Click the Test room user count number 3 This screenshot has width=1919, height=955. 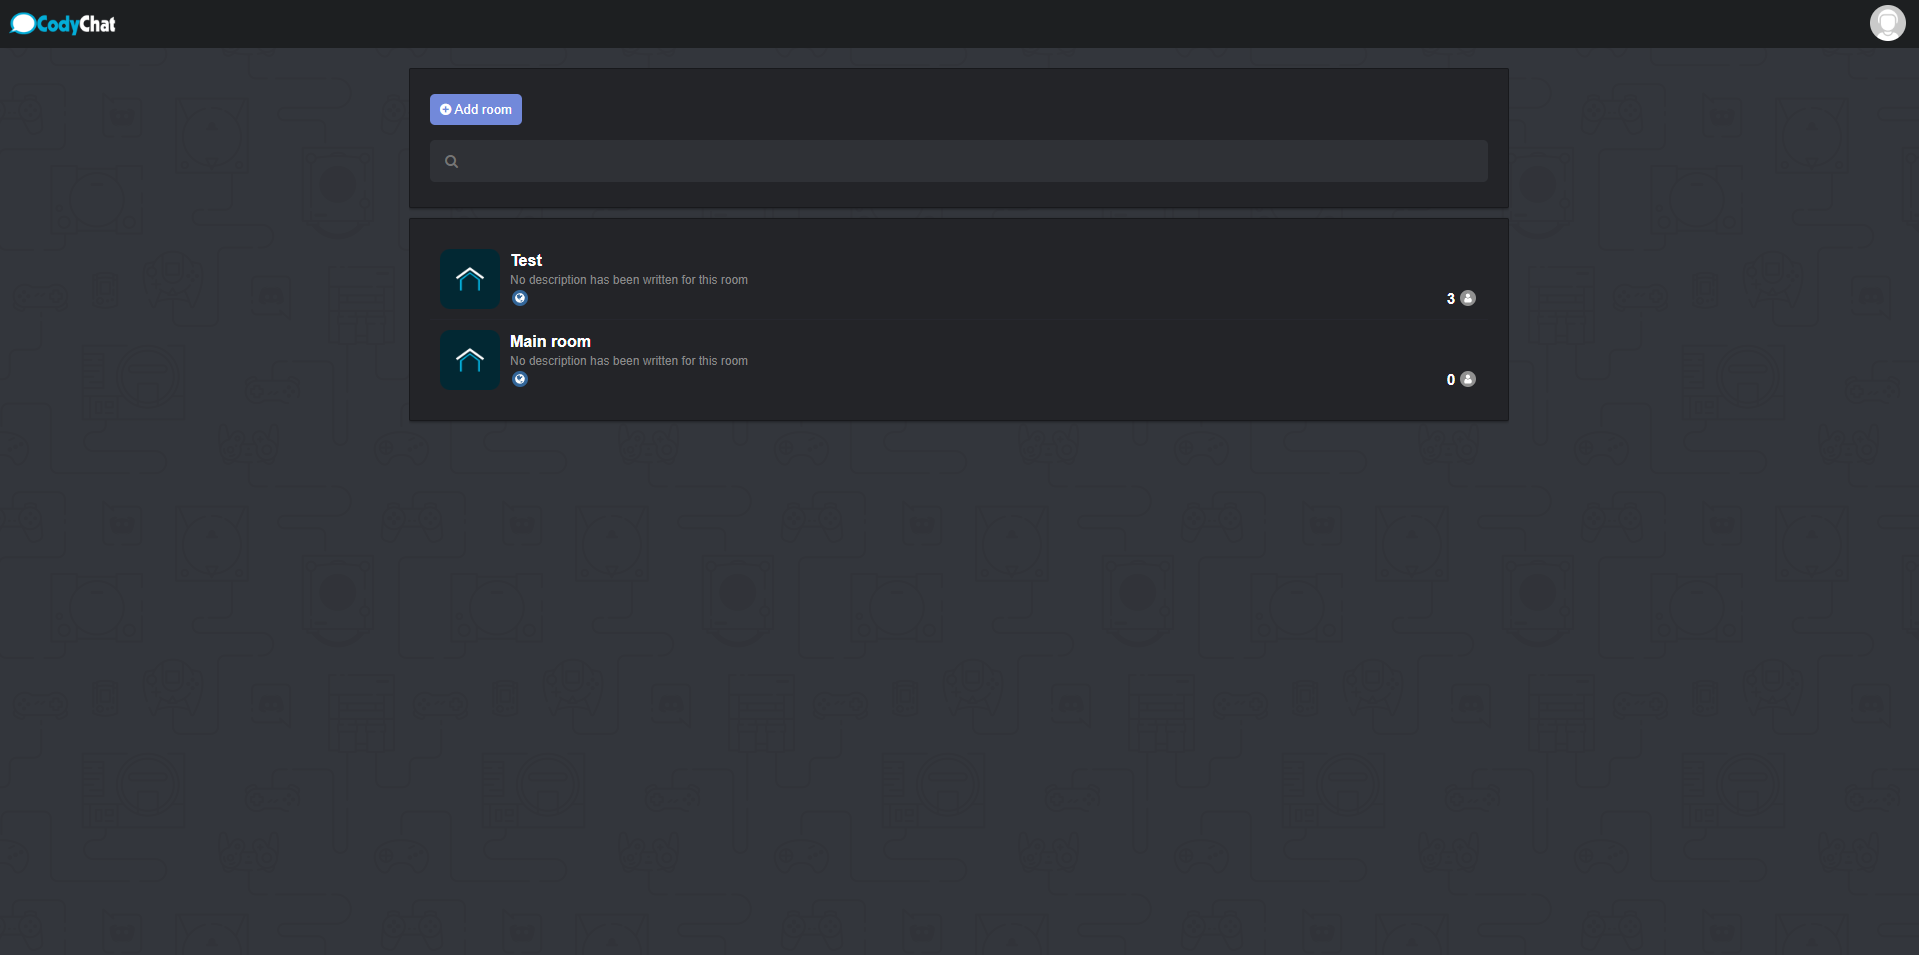pos(1451,299)
